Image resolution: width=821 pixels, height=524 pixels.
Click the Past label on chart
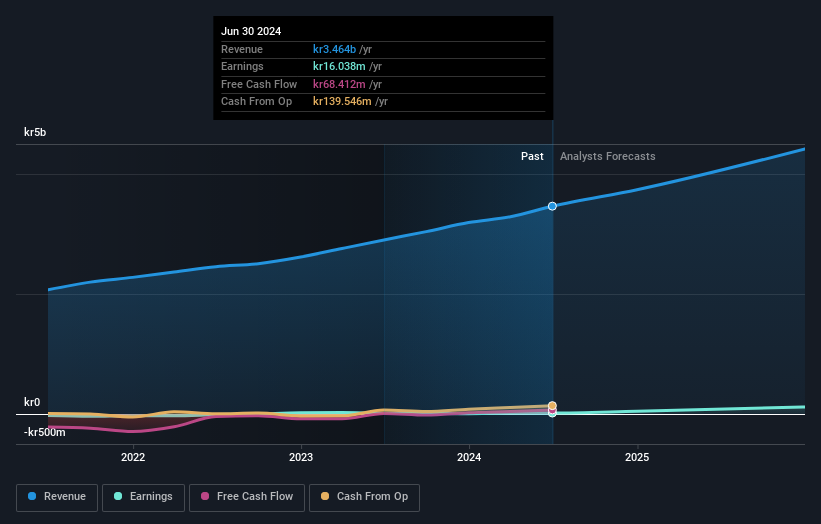click(532, 157)
